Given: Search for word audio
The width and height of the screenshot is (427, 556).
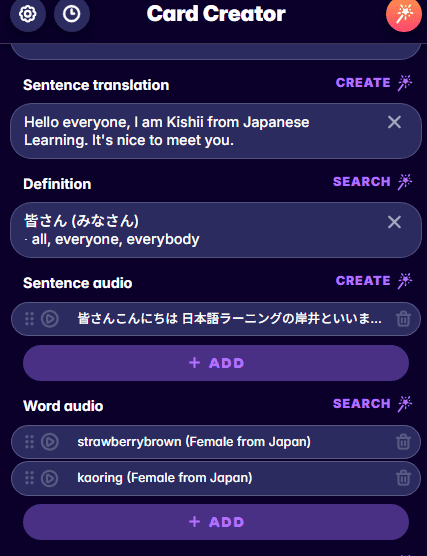Looking at the screenshot, I should click(x=372, y=404).
